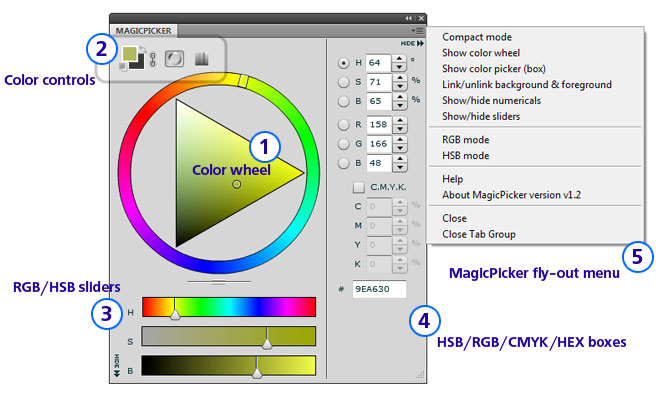Click HIDE arrows above numeric boxes
This screenshot has height=396, width=656.
coord(412,43)
